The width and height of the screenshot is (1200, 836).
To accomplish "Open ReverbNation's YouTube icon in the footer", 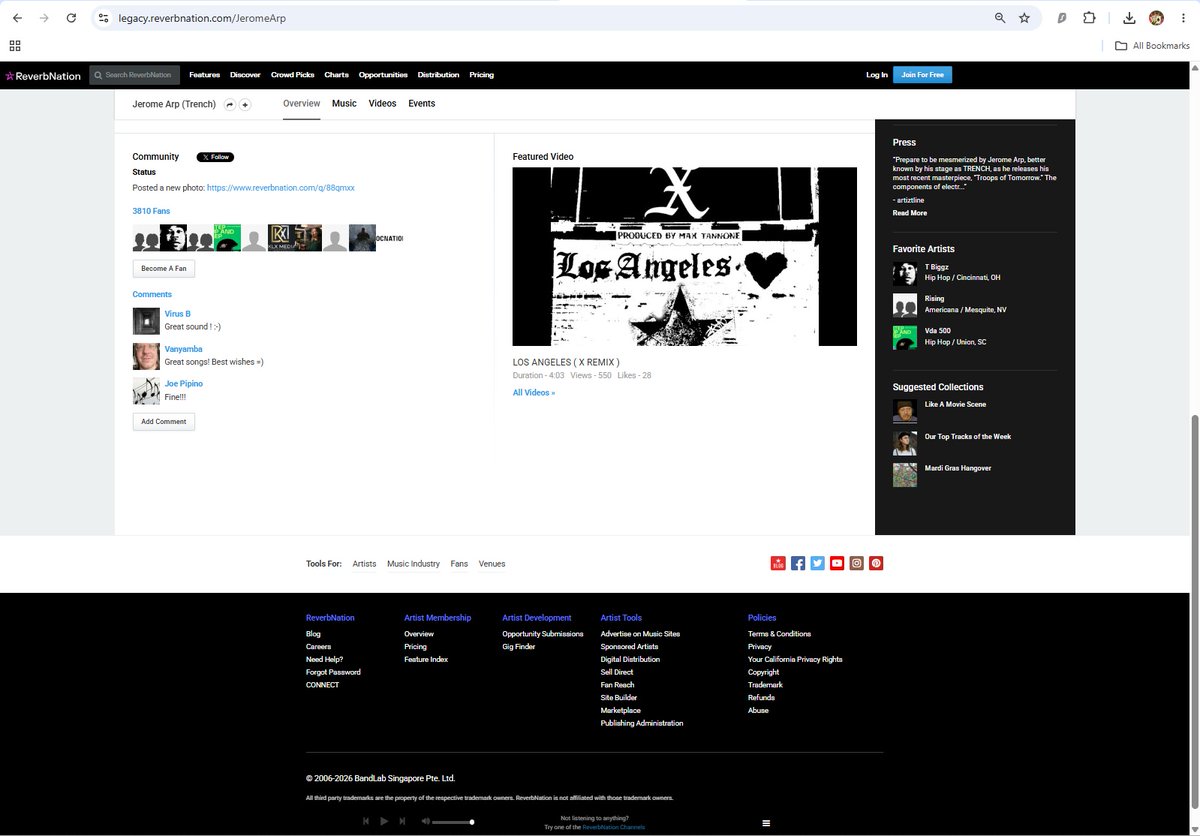I will [837, 563].
